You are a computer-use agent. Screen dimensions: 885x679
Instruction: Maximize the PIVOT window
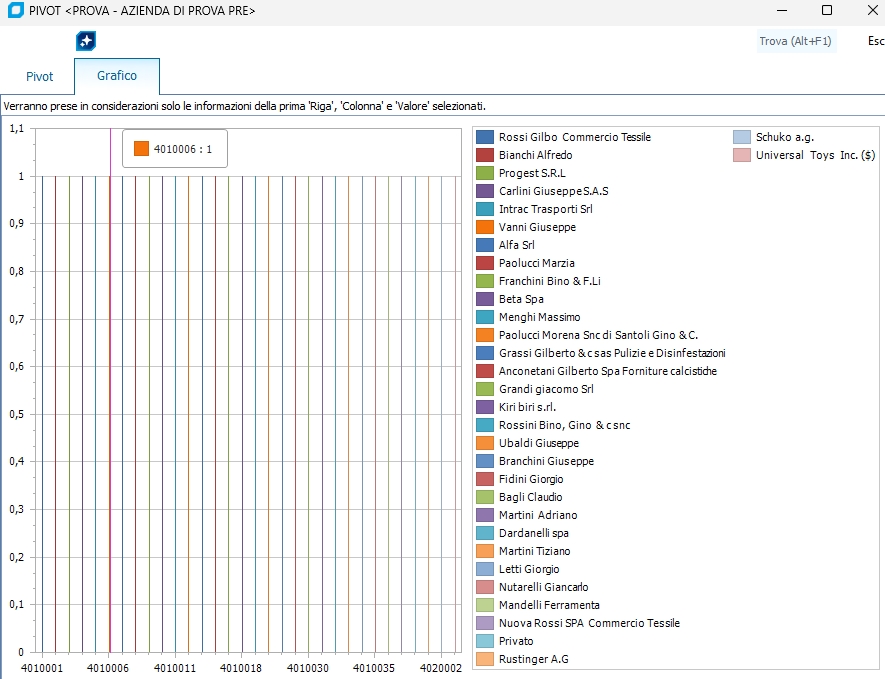[x=826, y=10]
